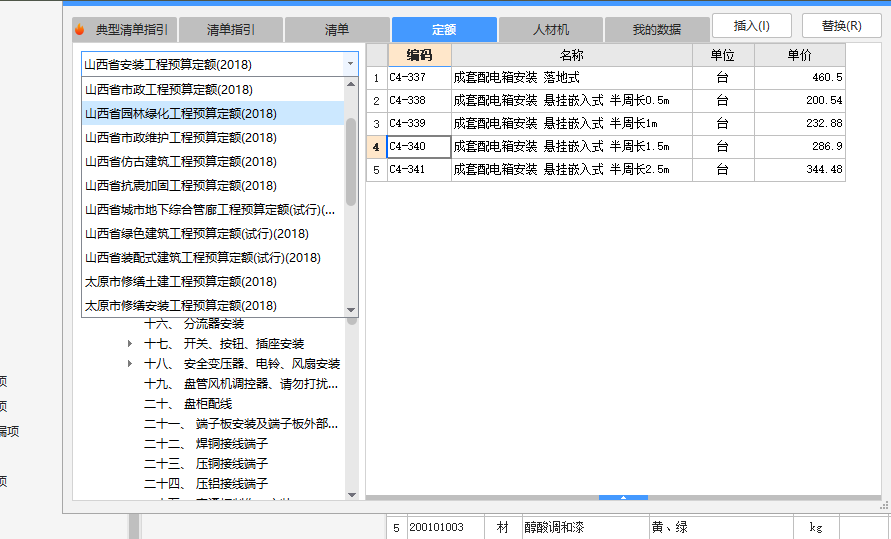Click the blue panel collapse handle
This screenshot has height=539, width=891.
point(623,498)
